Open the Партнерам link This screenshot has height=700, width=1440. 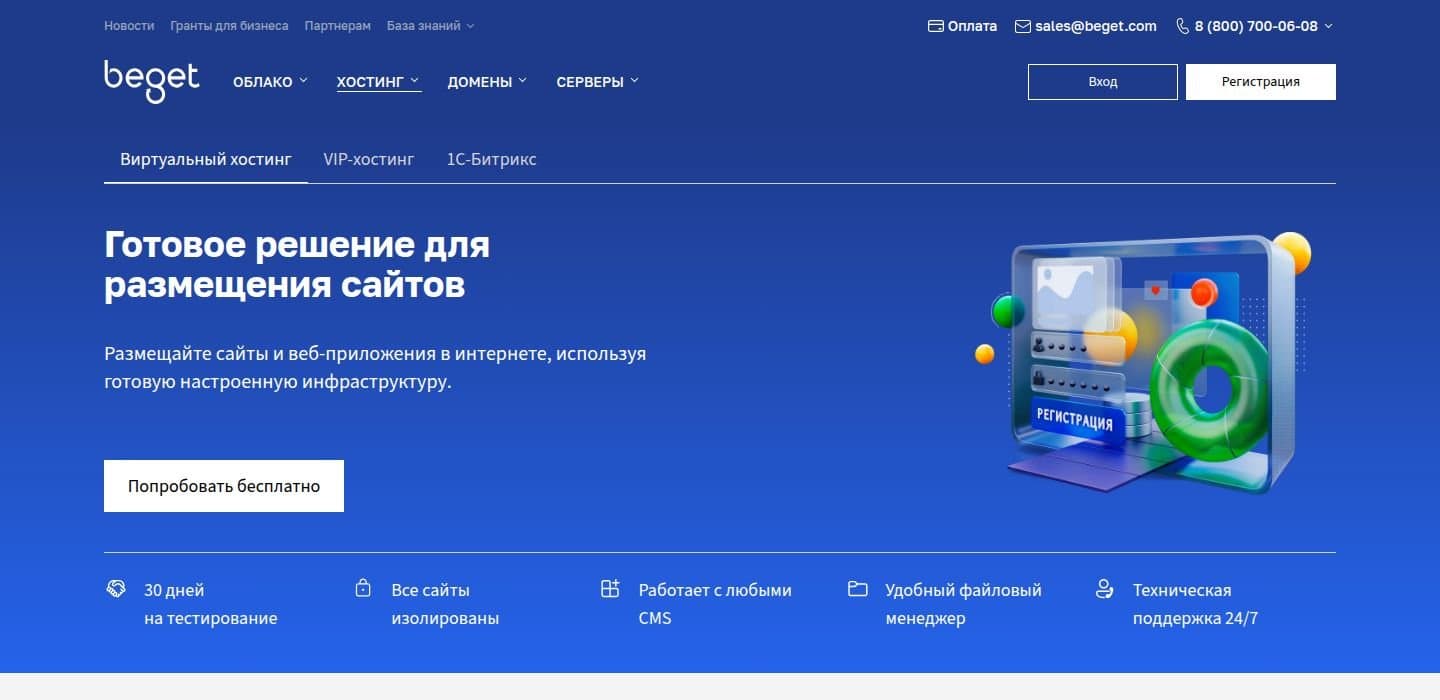point(338,26)
